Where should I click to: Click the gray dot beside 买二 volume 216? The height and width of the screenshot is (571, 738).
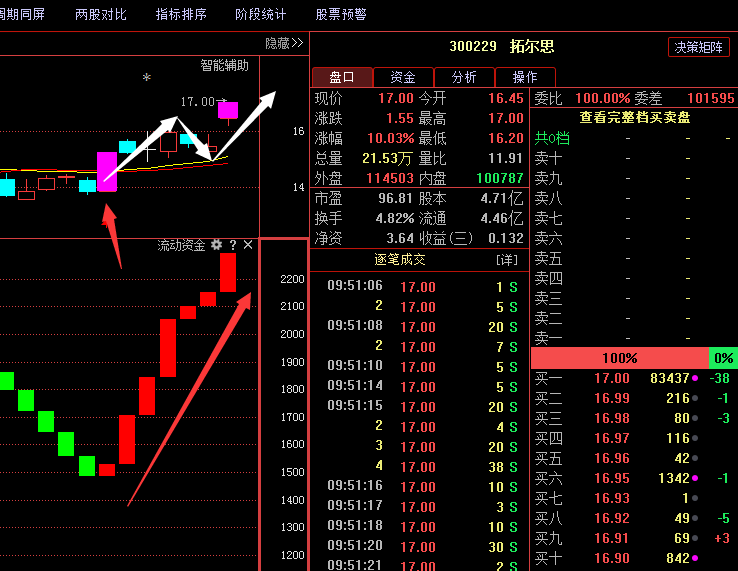pos(696,398)
